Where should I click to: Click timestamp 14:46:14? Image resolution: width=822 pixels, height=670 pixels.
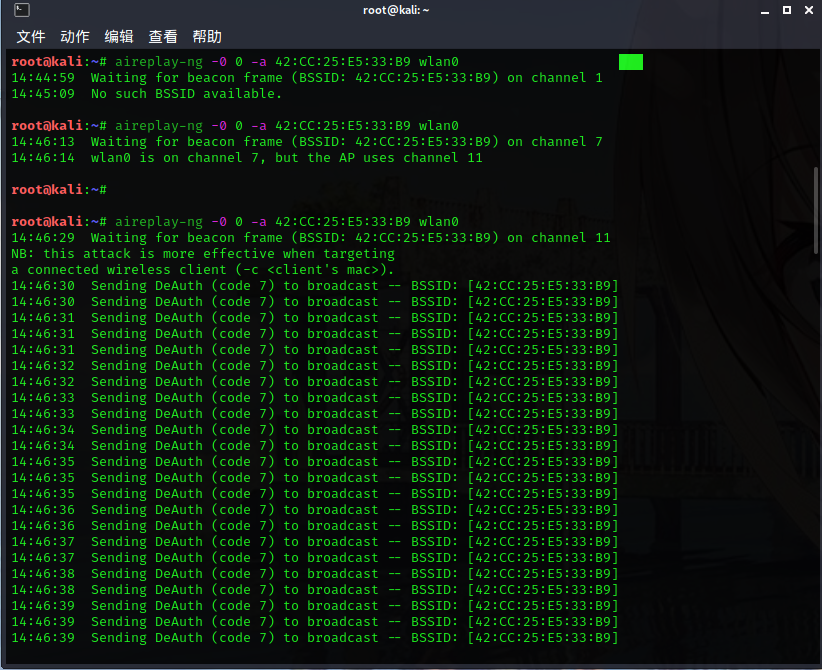tap(43, 158)
